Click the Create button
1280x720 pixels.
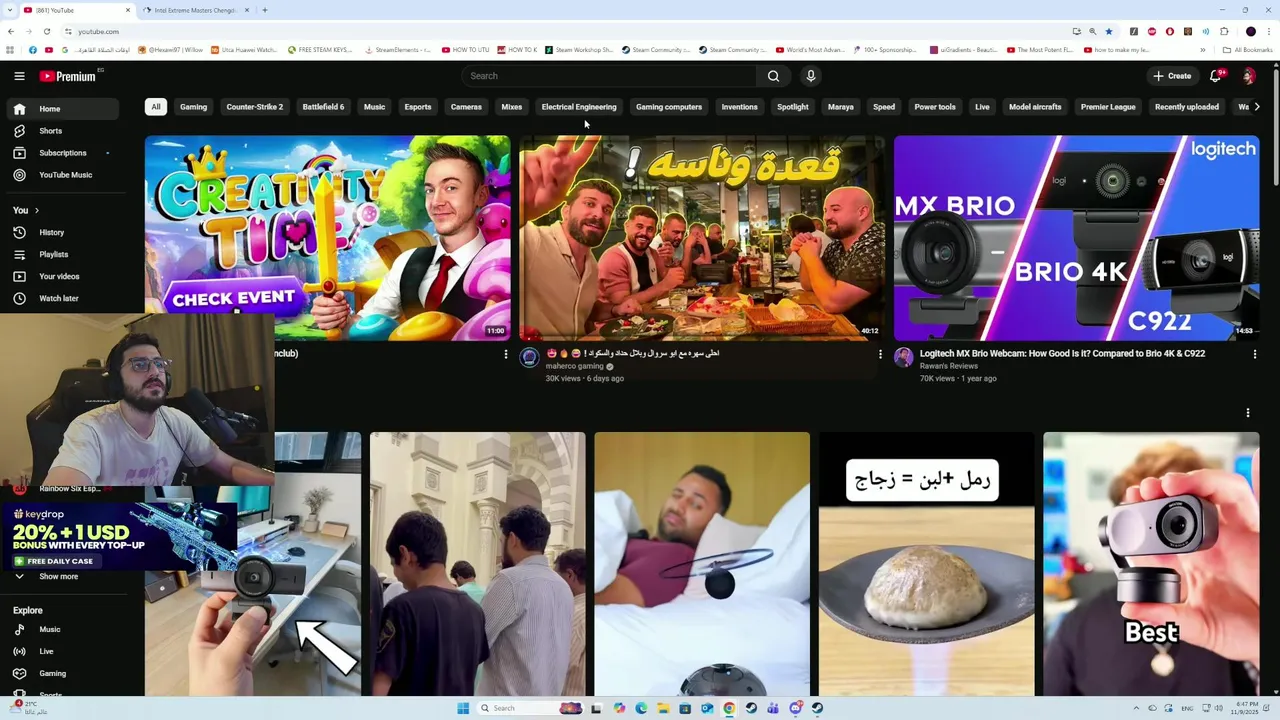click(x=1172, y=76)
